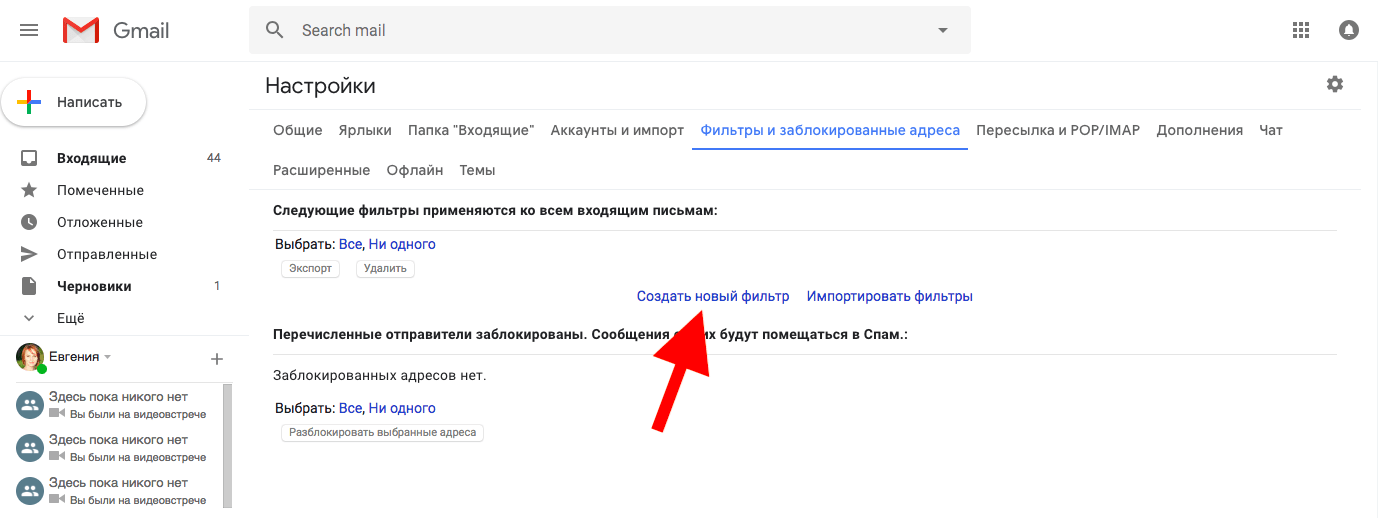Image resolution: width=1378 pixels, height=518 pixels.
Task: Switch to the Аккаунты и импорт tab
Action: [617, 130]
